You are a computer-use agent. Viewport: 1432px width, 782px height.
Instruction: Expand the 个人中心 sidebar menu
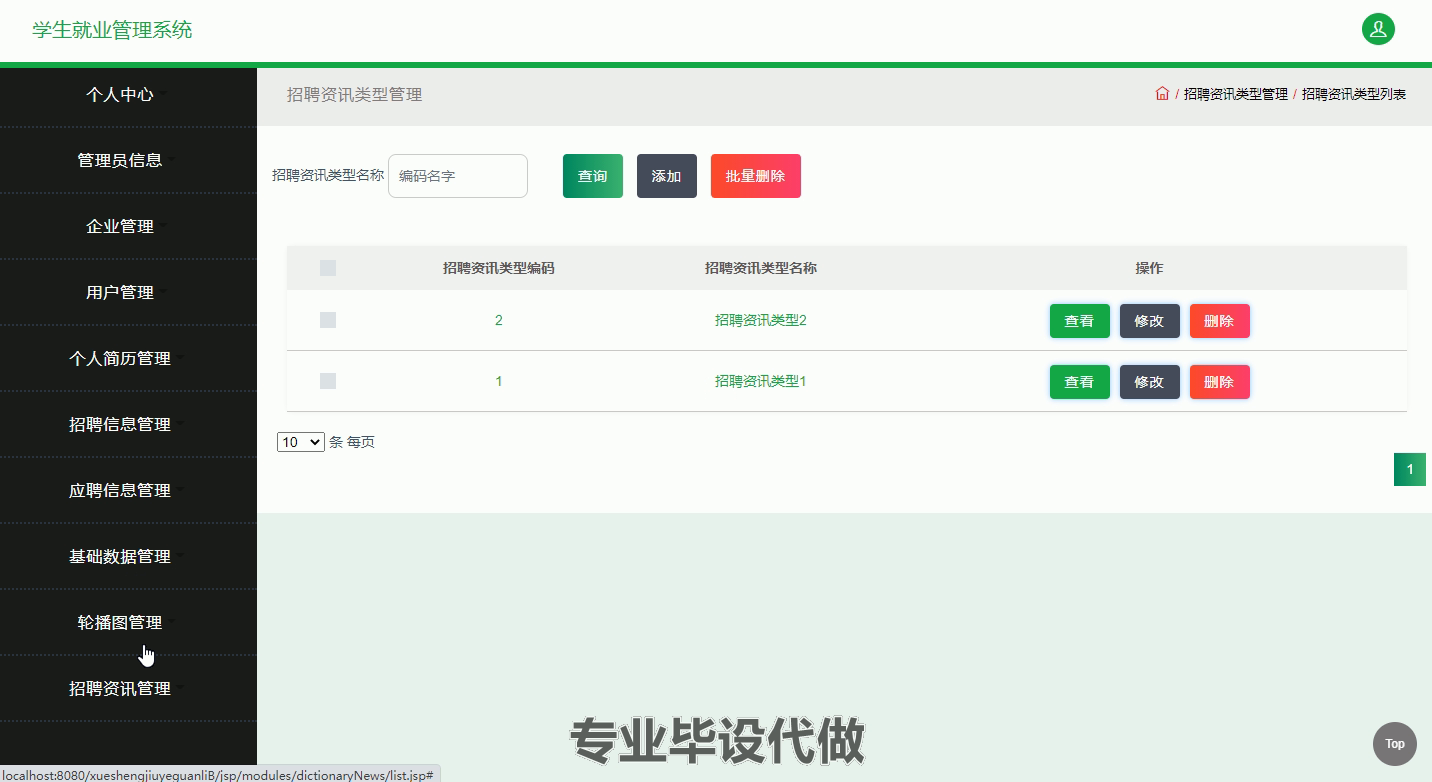tap(128, 94)
